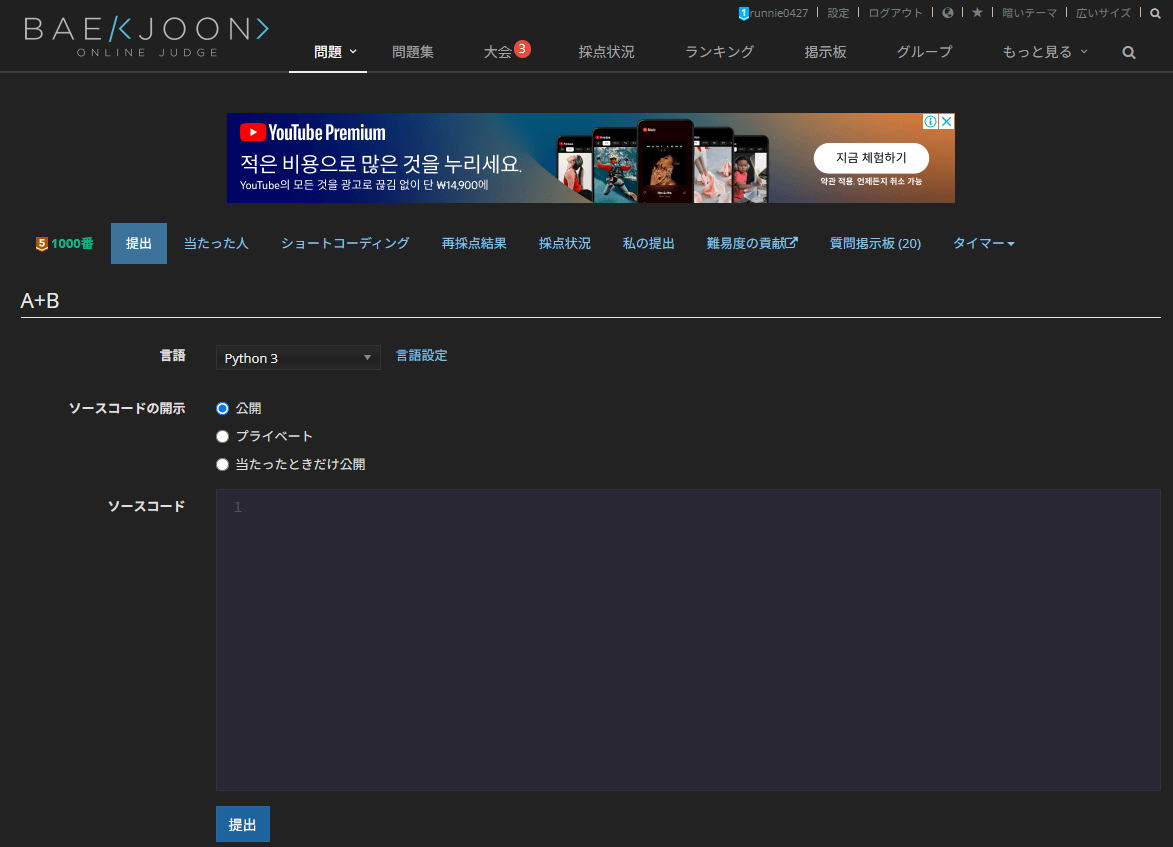This screenshot has width=1173, height=847.
Task: Switch to the 私の提出 tab
Action: tap(648, 243)
